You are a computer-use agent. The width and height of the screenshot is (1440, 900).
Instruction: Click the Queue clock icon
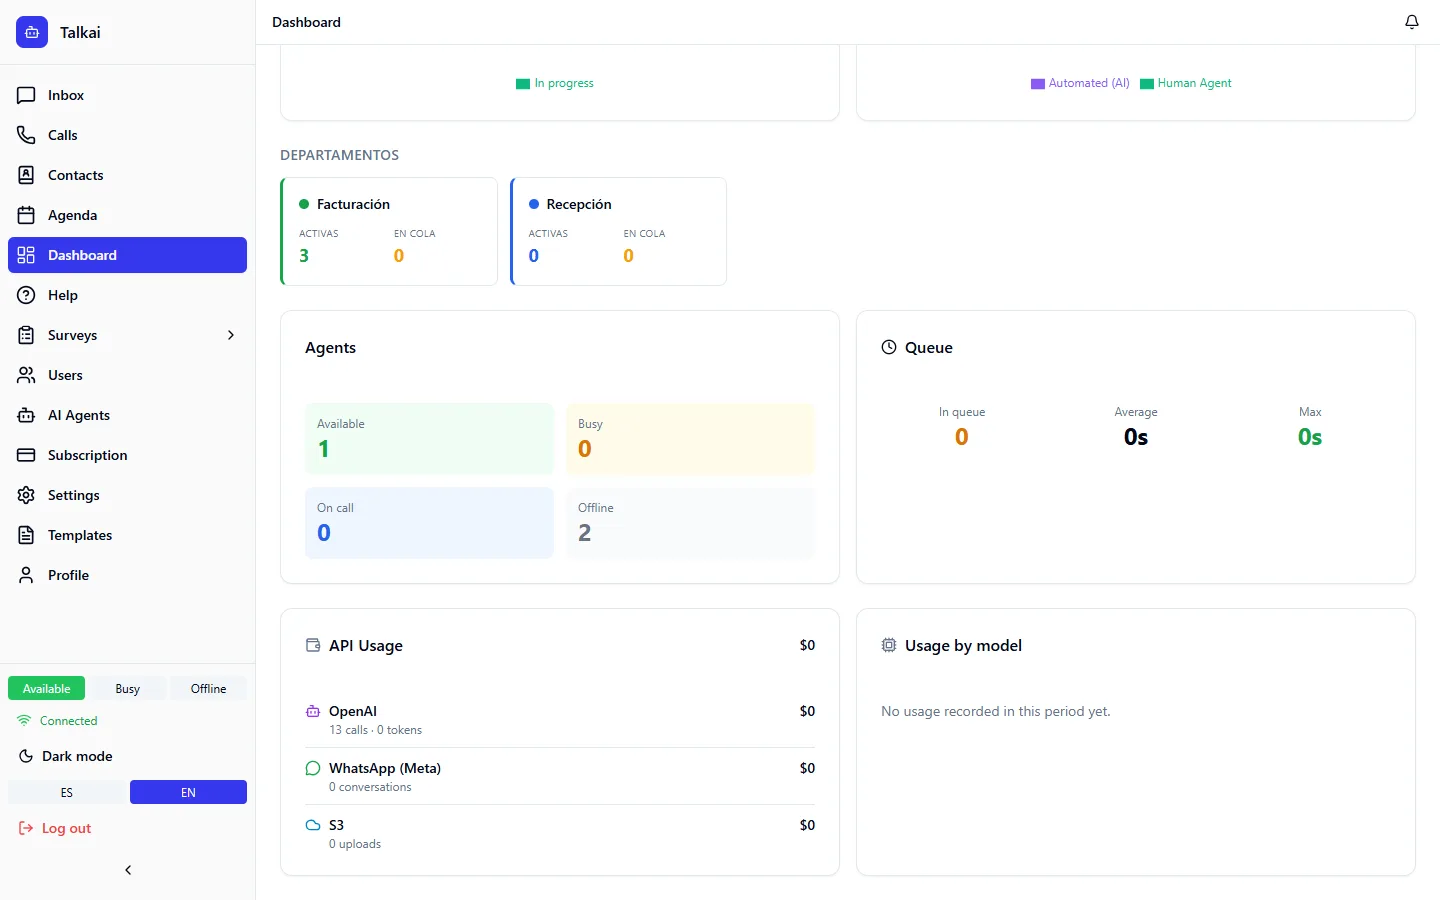889,347
